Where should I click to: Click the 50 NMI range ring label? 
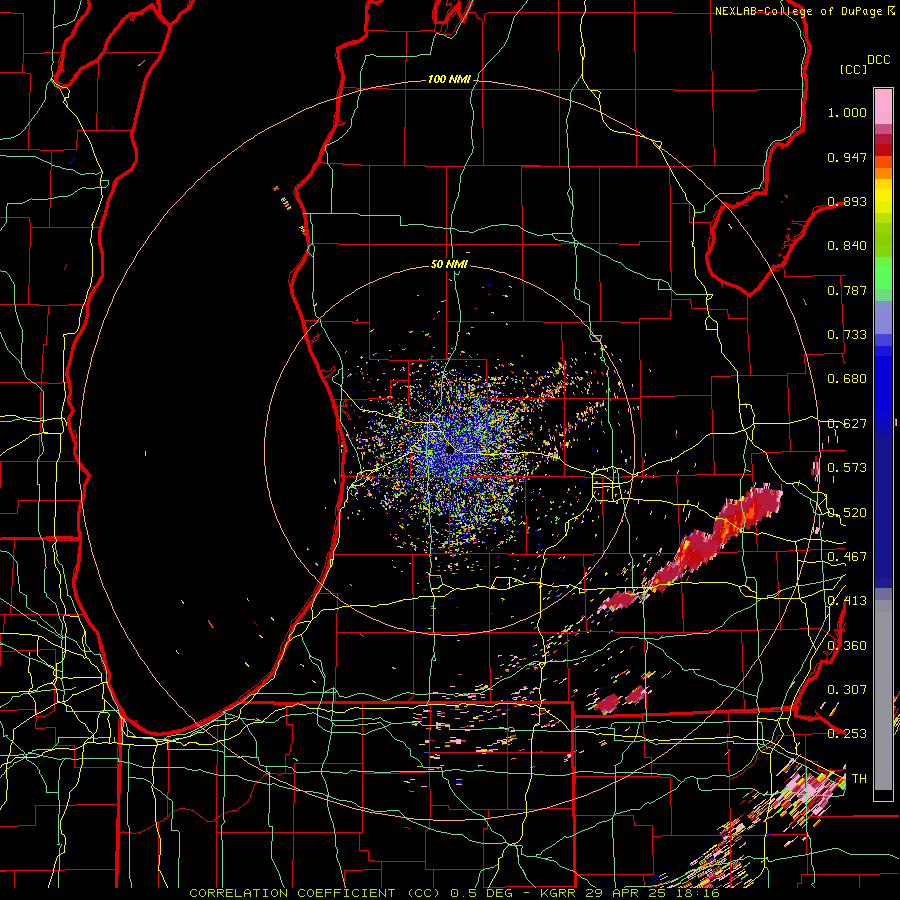tap(449, 265)
